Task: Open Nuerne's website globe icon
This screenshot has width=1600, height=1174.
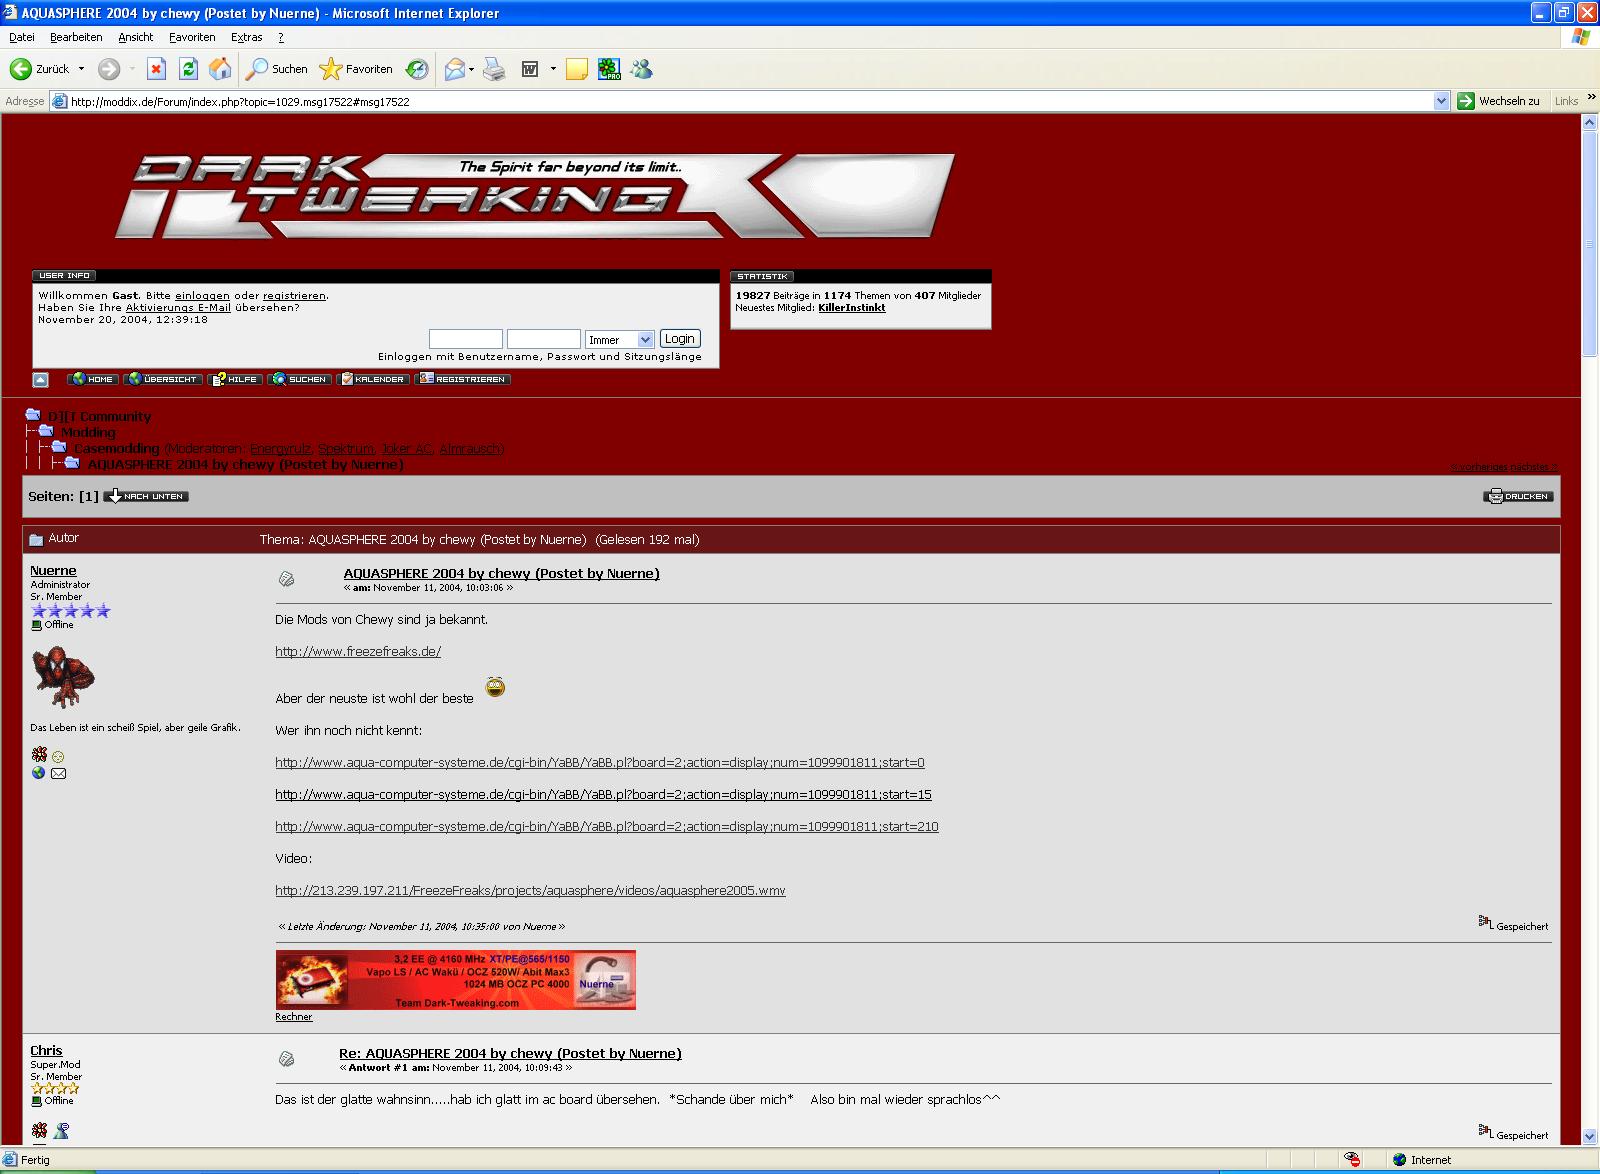Action: point(38,773)
